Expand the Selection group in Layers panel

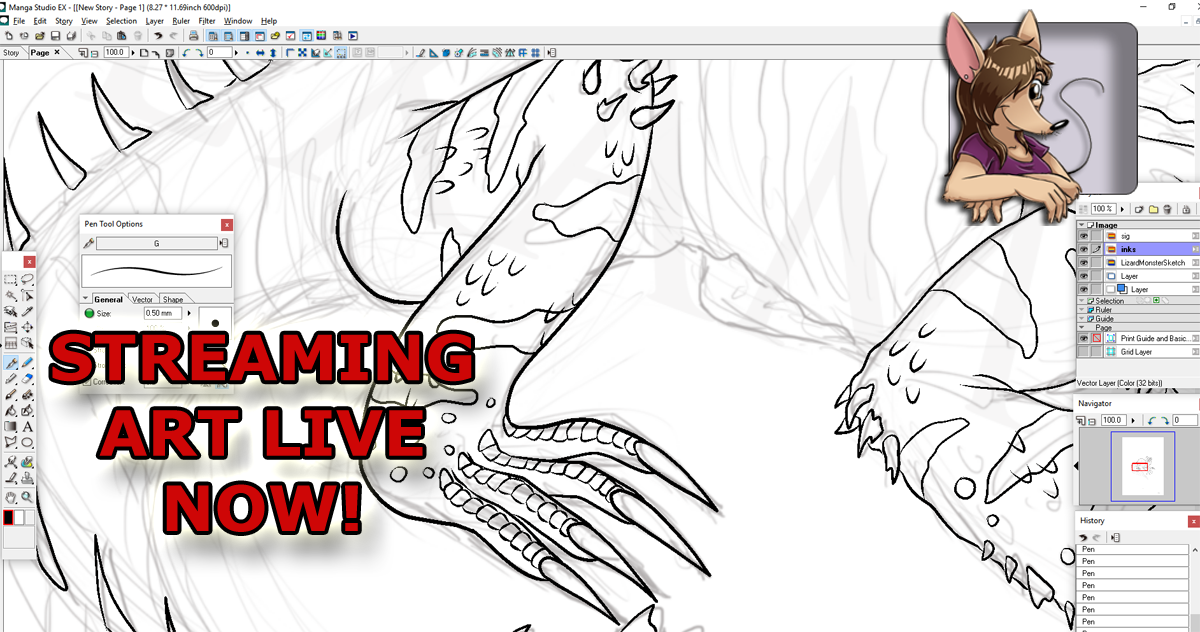(x=1081, y=301)
